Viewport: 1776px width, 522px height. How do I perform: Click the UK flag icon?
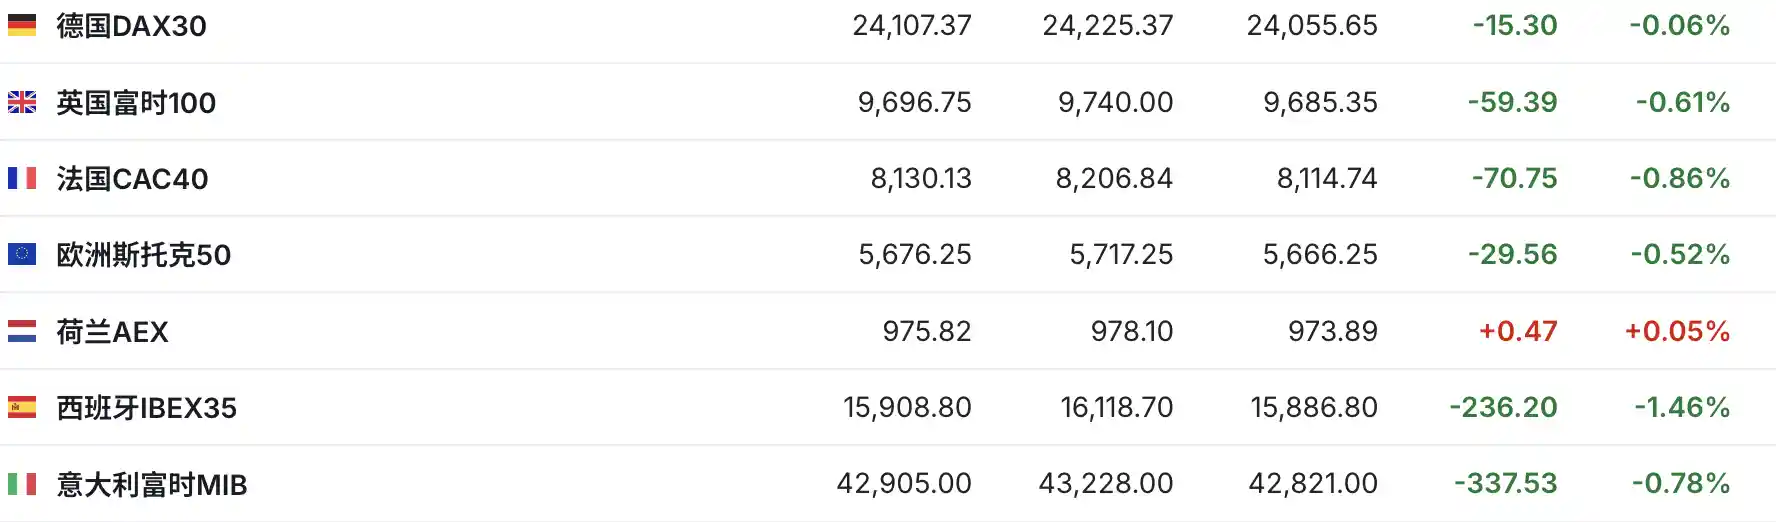(22, 102)
